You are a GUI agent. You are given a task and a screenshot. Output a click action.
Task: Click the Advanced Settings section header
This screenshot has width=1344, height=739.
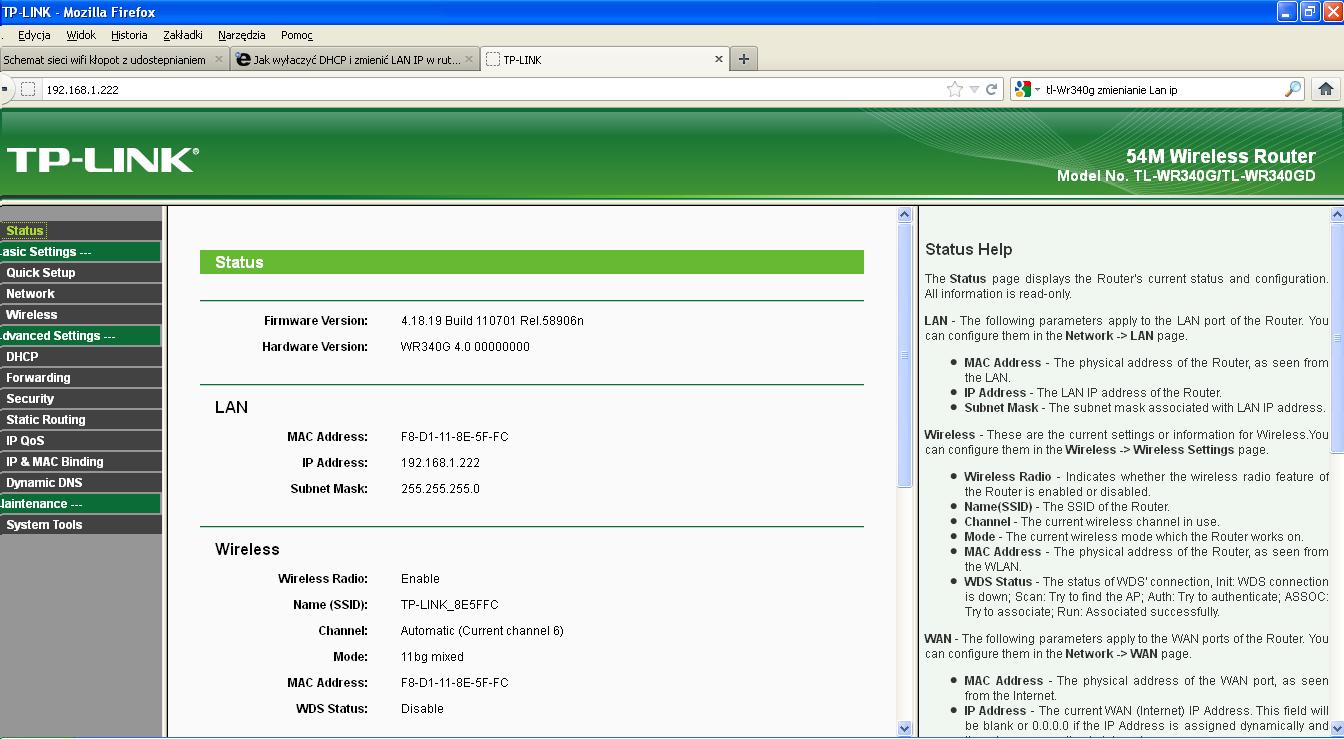pyautogui.click(x=80, y=335)
